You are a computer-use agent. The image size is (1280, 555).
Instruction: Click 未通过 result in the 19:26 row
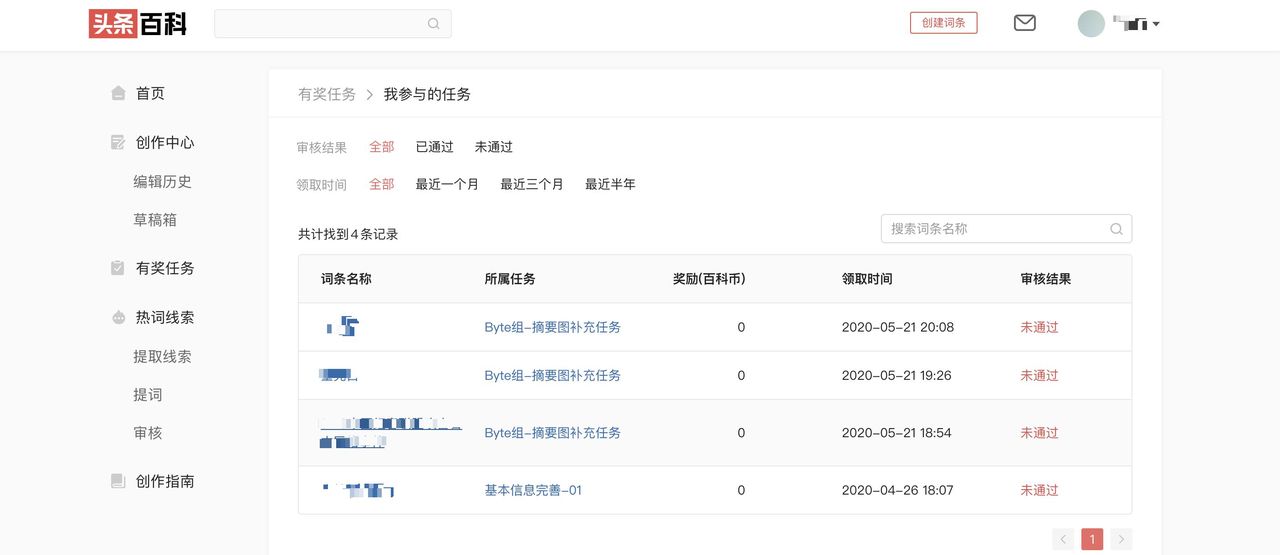1039,375
